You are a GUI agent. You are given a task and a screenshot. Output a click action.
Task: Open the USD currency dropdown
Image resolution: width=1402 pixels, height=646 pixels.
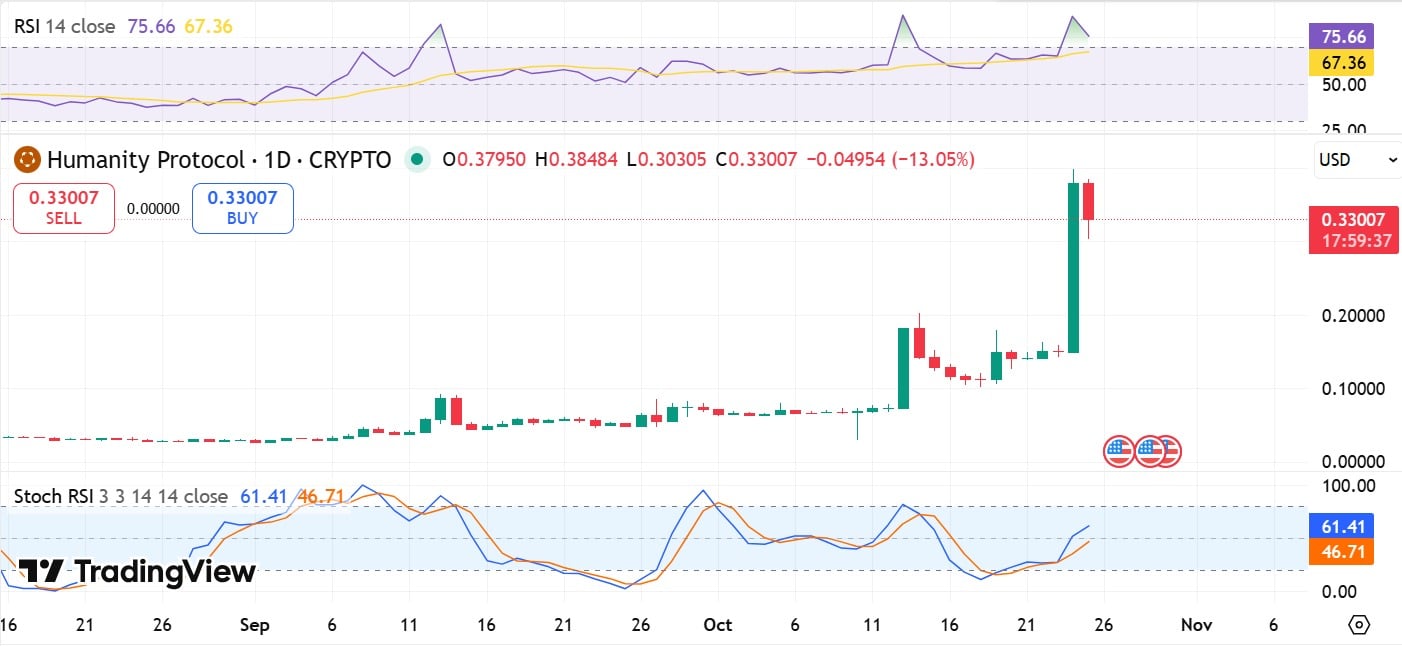click(x=1356, y=159)
